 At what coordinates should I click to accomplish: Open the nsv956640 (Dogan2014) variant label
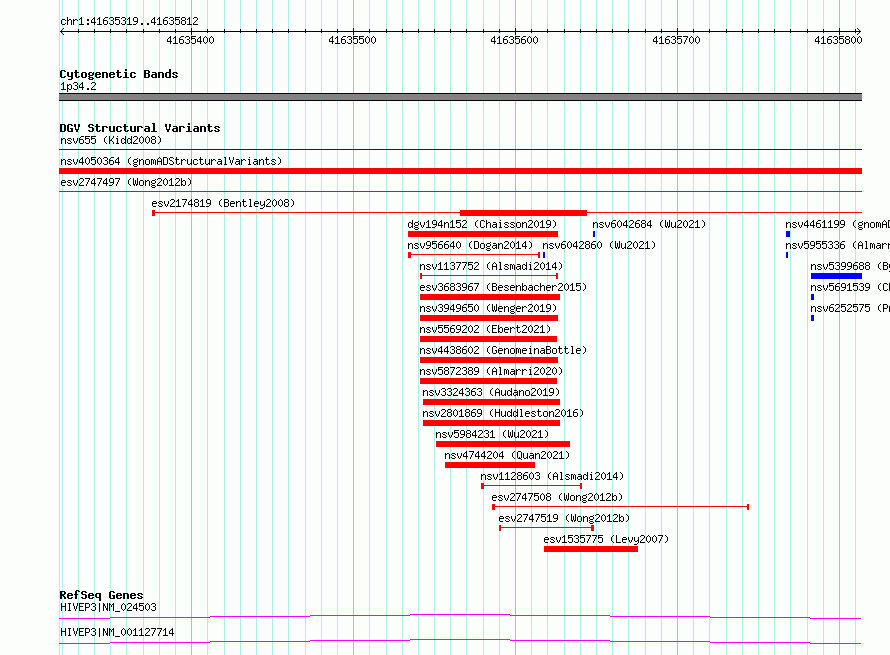coord(470,245)
